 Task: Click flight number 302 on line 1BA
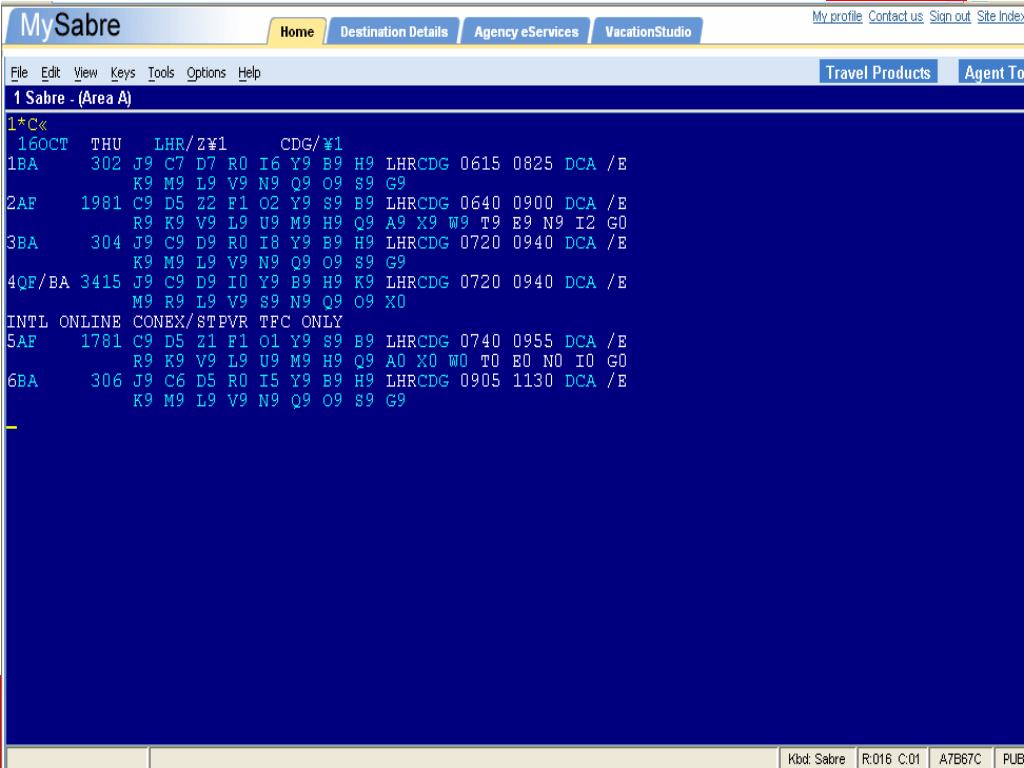click(x=106, y=164)
